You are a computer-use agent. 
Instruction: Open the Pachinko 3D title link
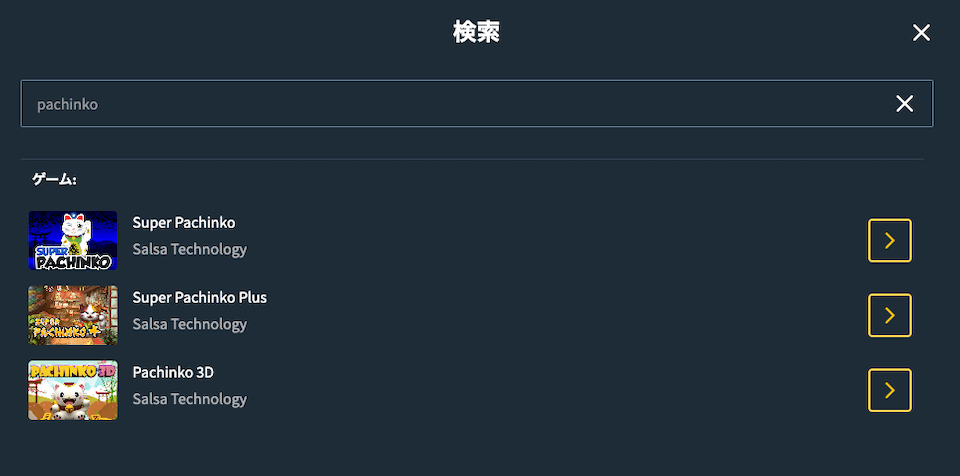click(173, 372)
